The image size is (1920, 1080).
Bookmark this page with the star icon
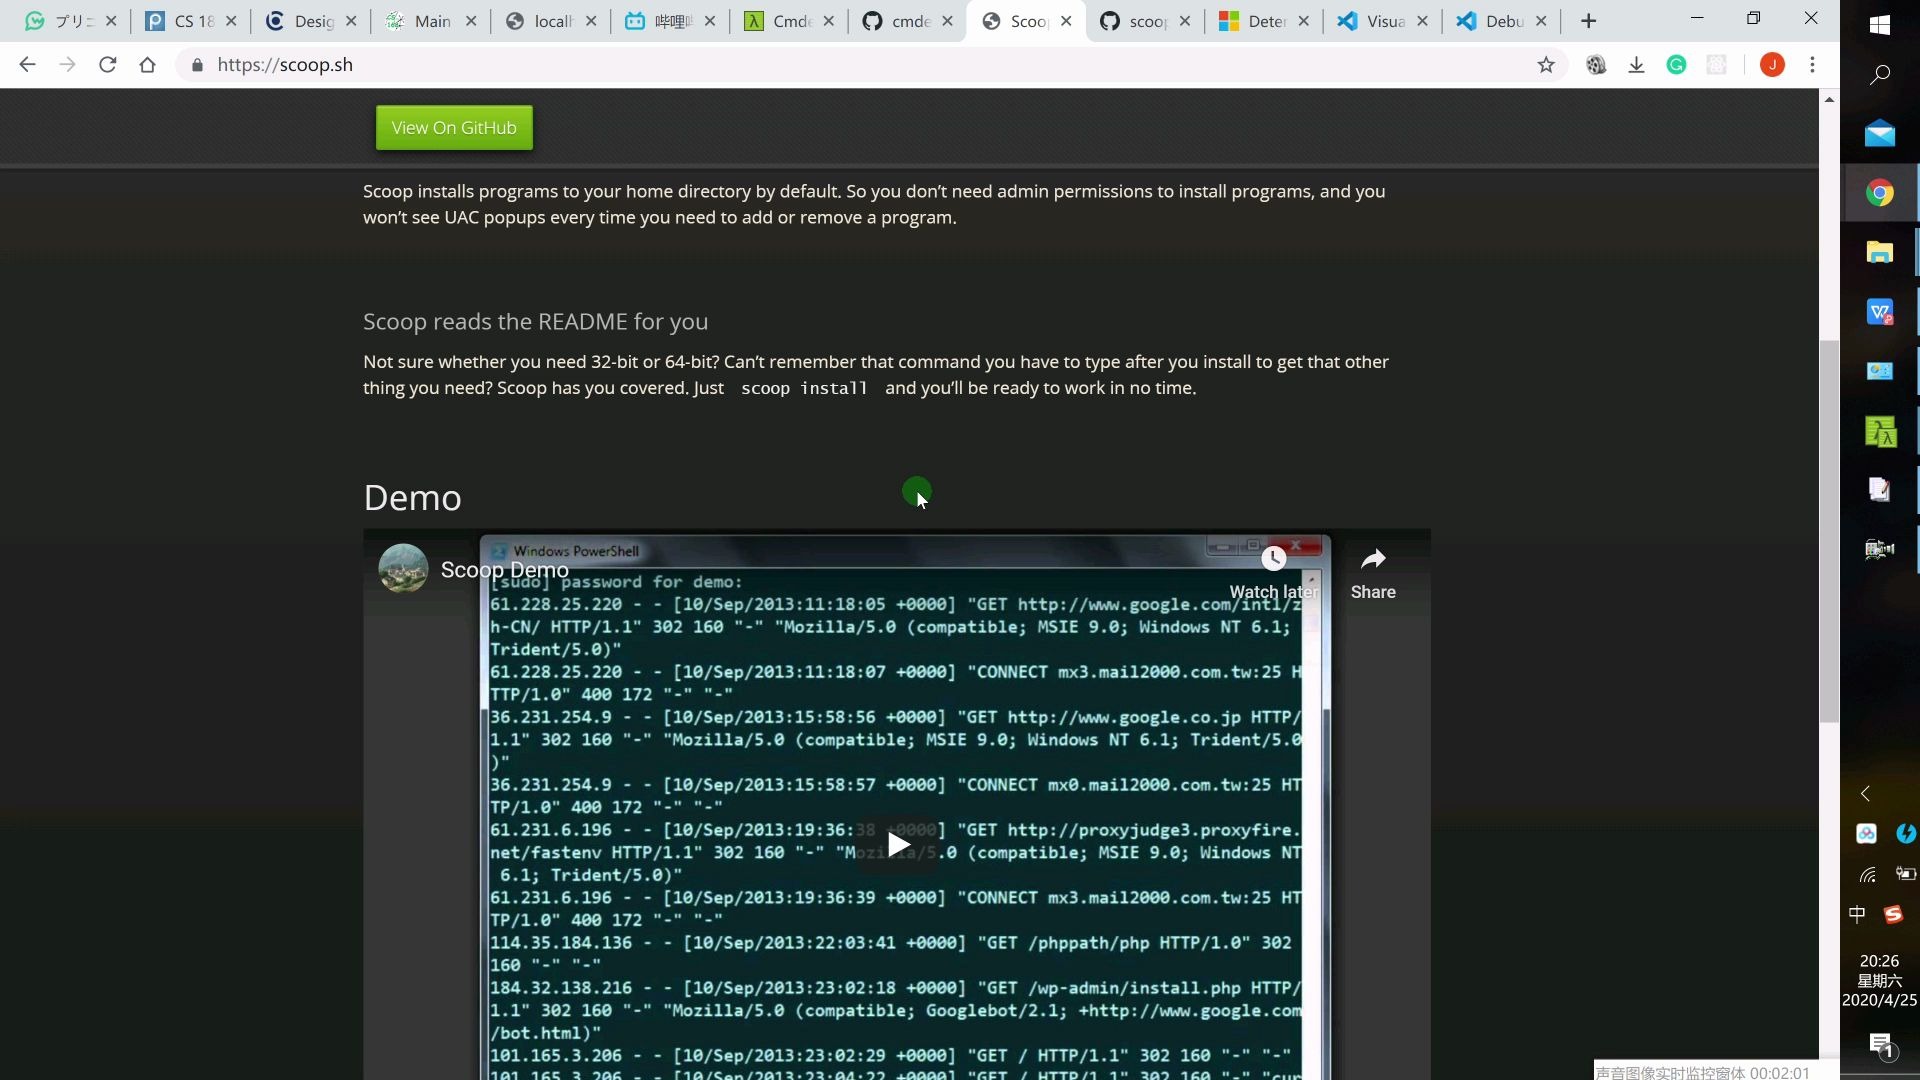click(x=1546, y=65)
